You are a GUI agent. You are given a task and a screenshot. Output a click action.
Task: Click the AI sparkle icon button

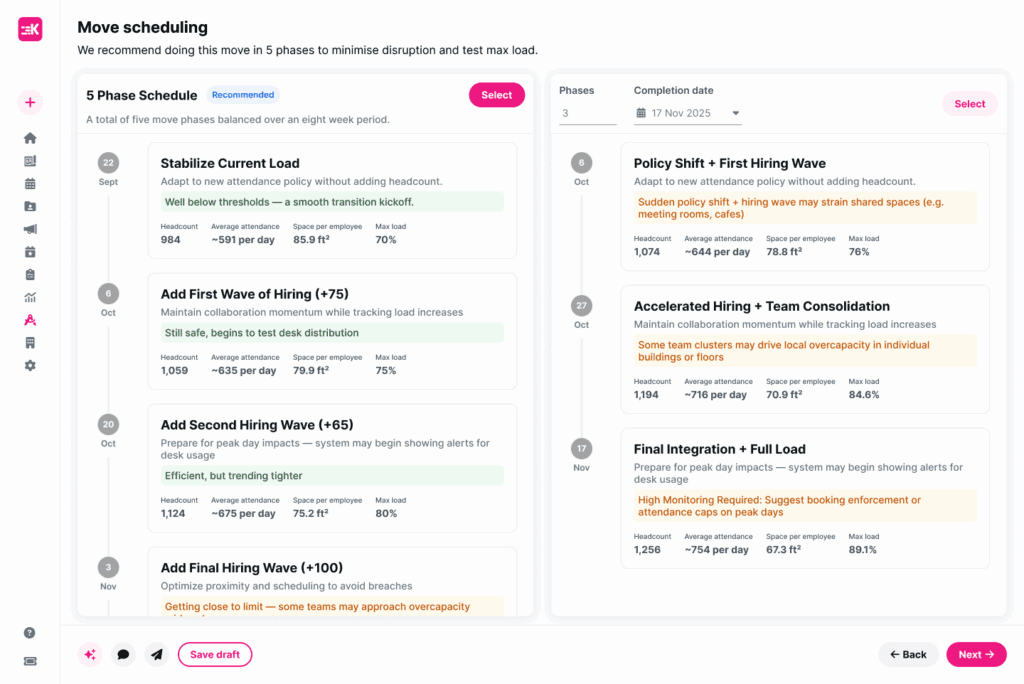[x=90, y=655]
